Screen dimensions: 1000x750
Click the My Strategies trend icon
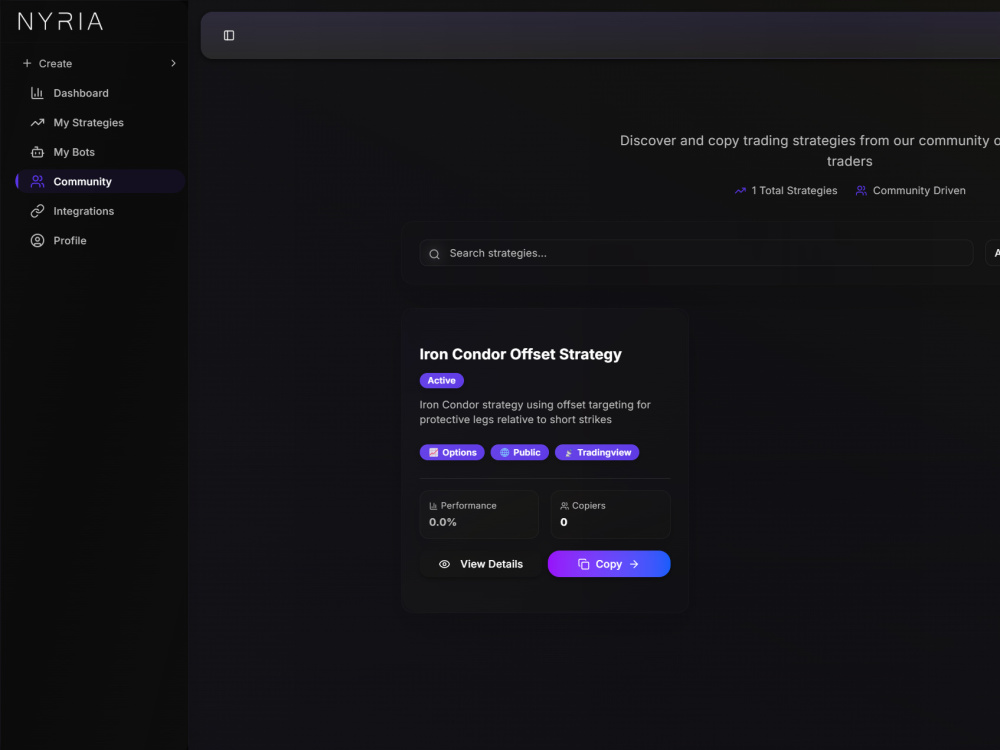(38, 122)
